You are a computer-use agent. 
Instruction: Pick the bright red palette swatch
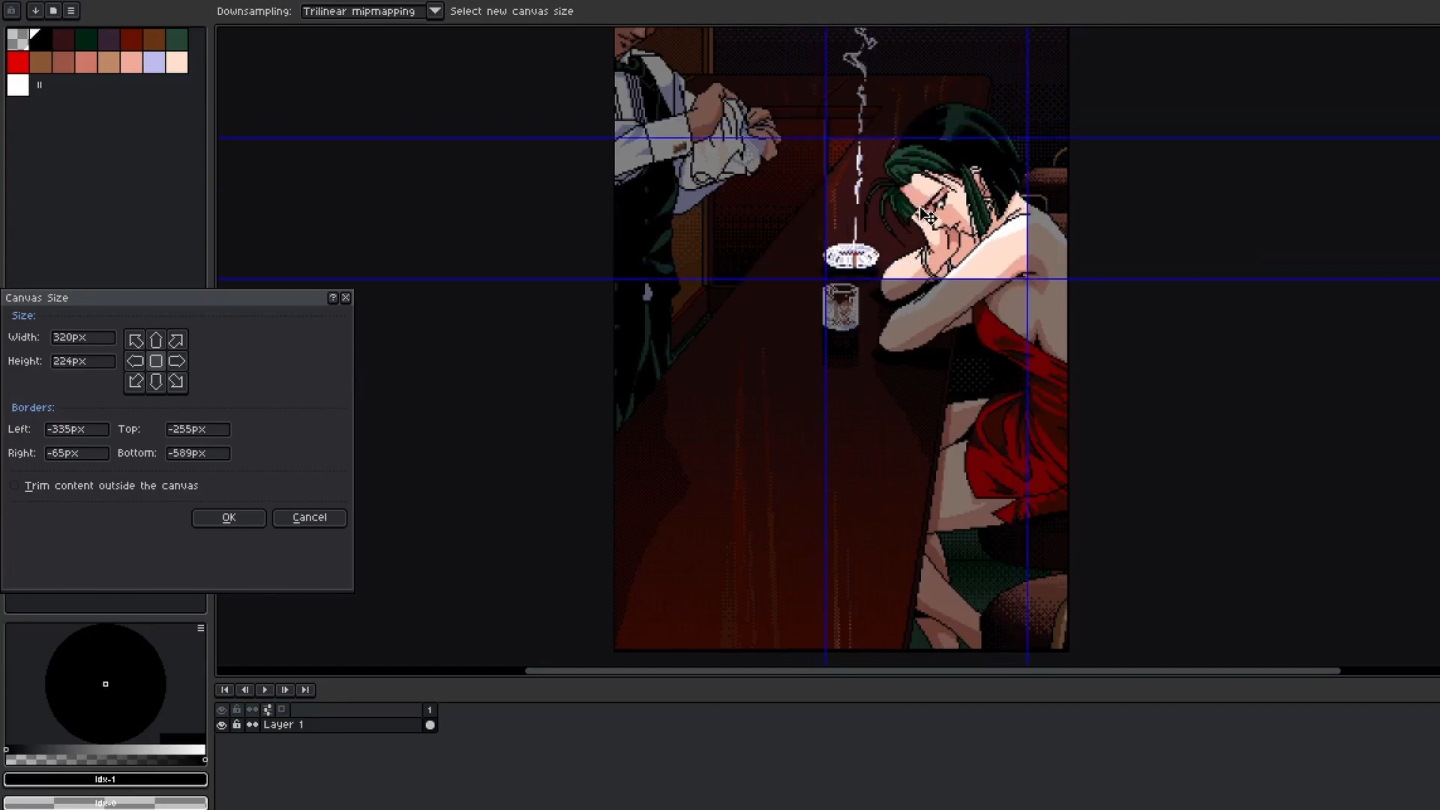tap(18, 62)
